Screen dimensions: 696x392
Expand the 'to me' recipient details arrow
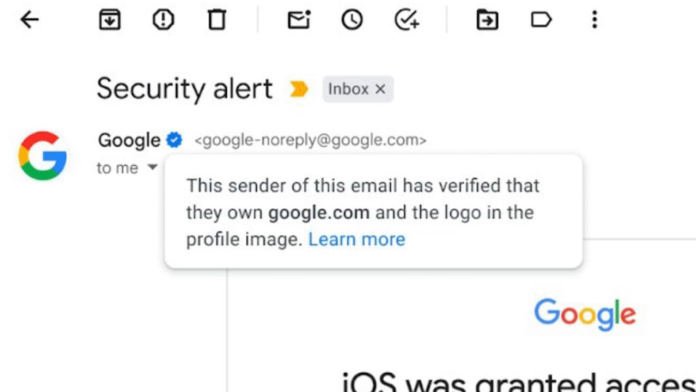pyautogui.click(x=152, y=167)
